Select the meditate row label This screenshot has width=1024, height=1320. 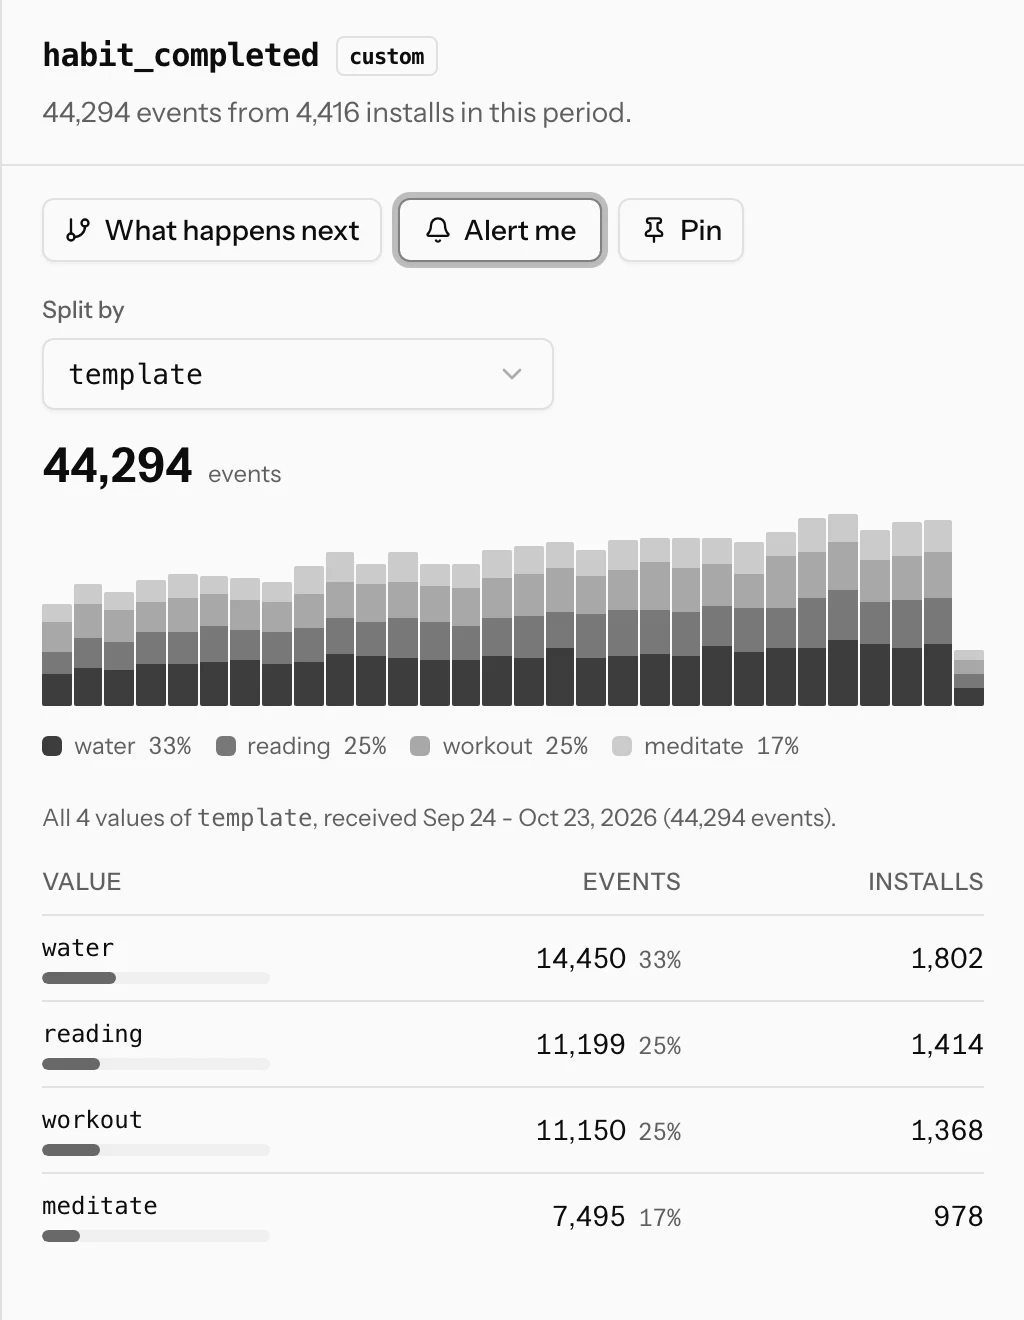[100, 1206]
